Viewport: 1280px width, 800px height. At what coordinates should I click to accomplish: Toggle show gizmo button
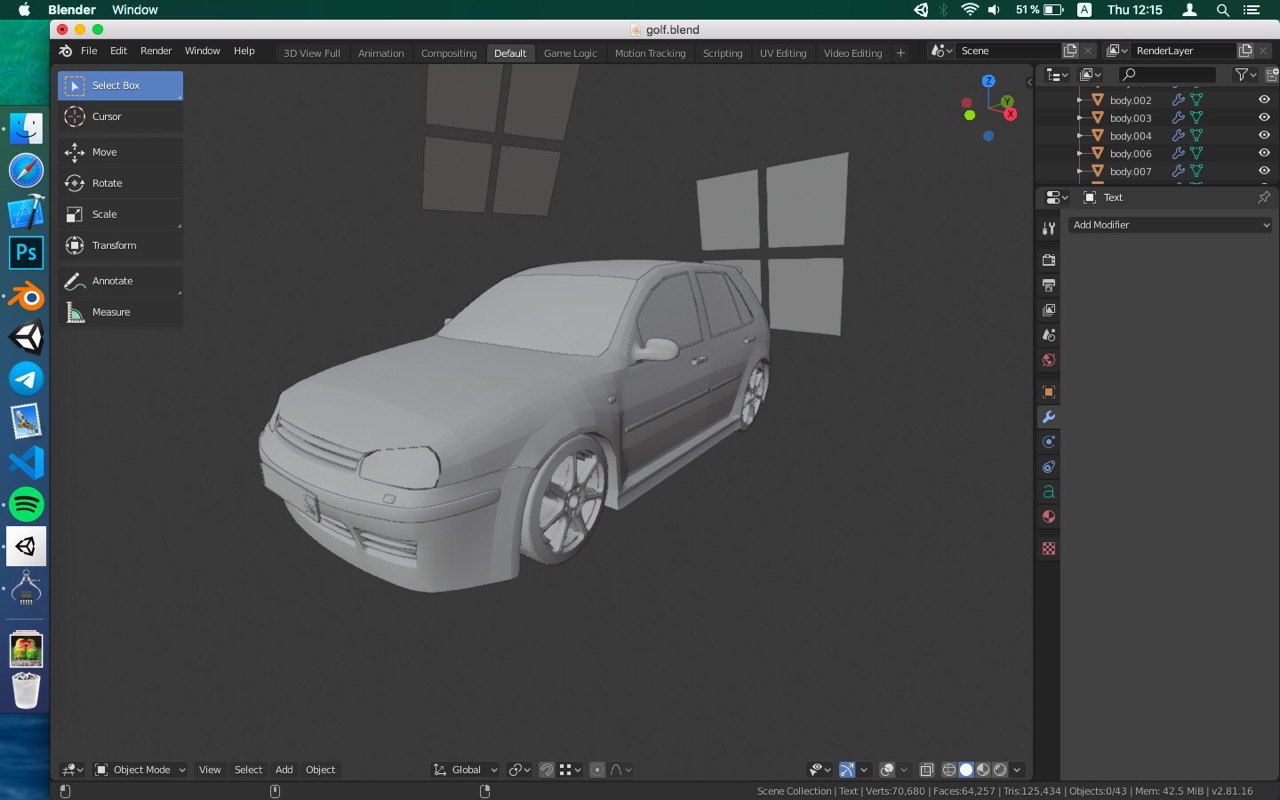click(x=847, y=770)
